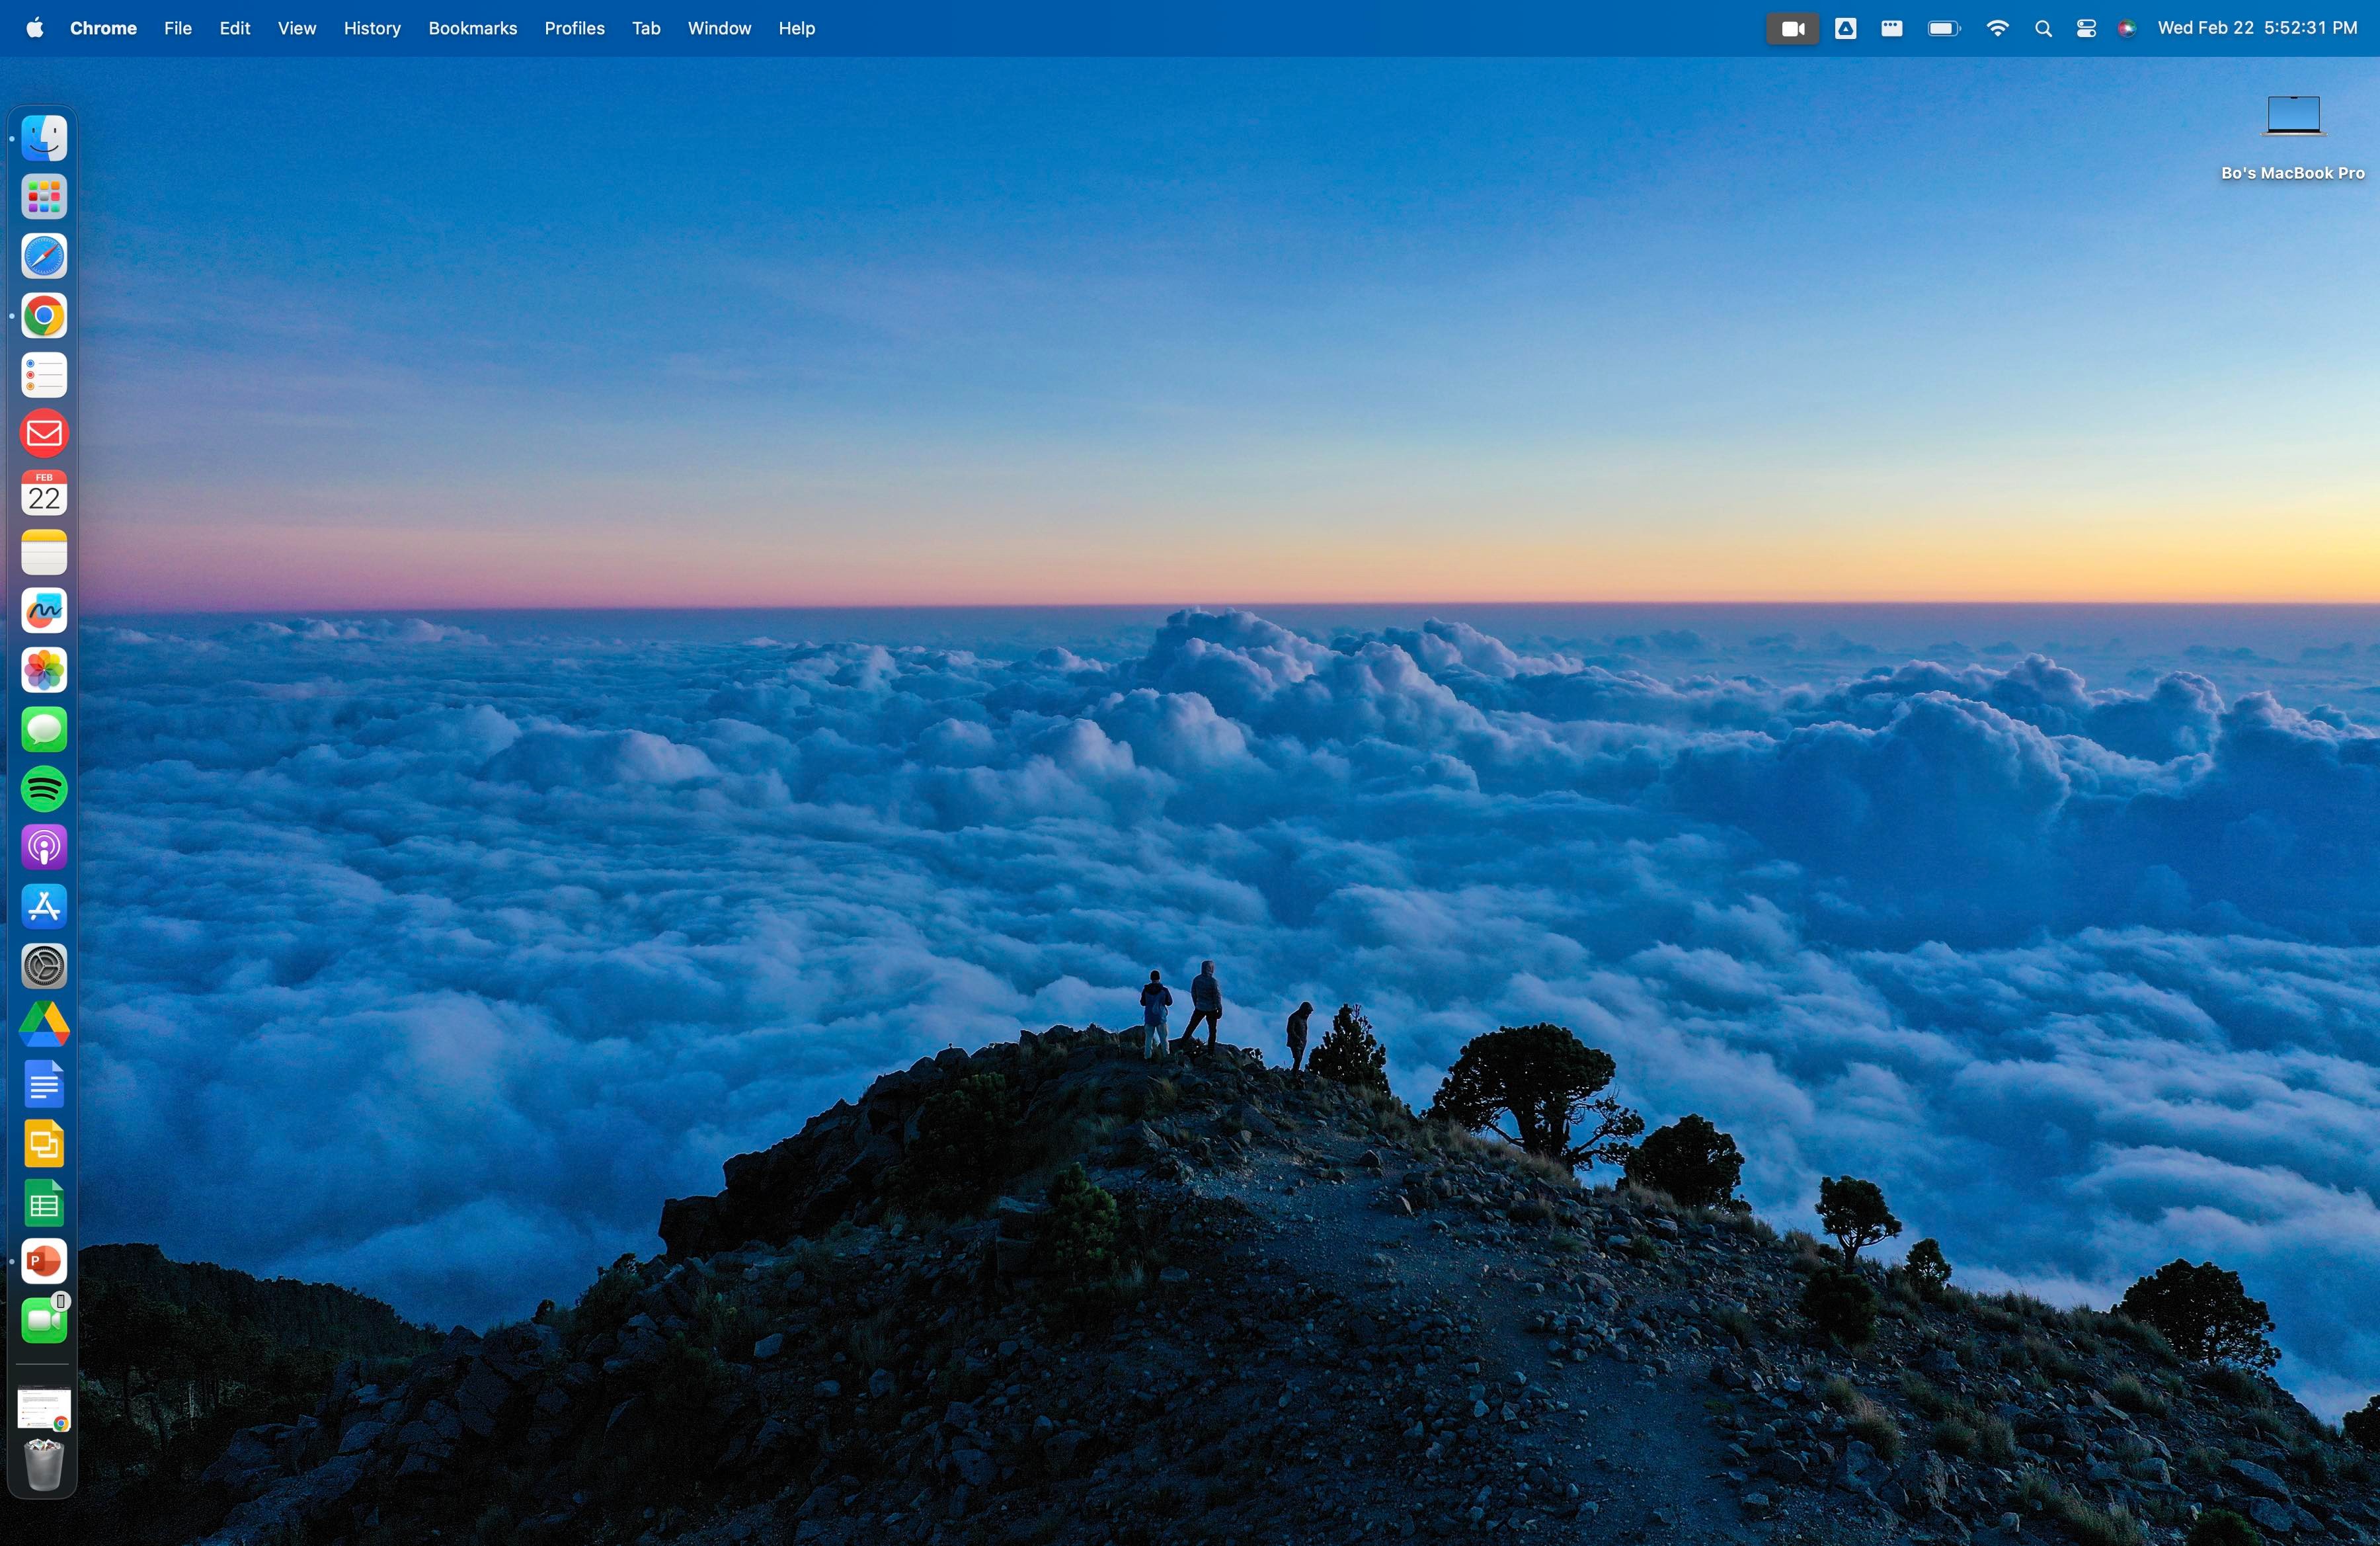Open FaceTime from the dock

pyautogui.click(x=44, y=1321)
